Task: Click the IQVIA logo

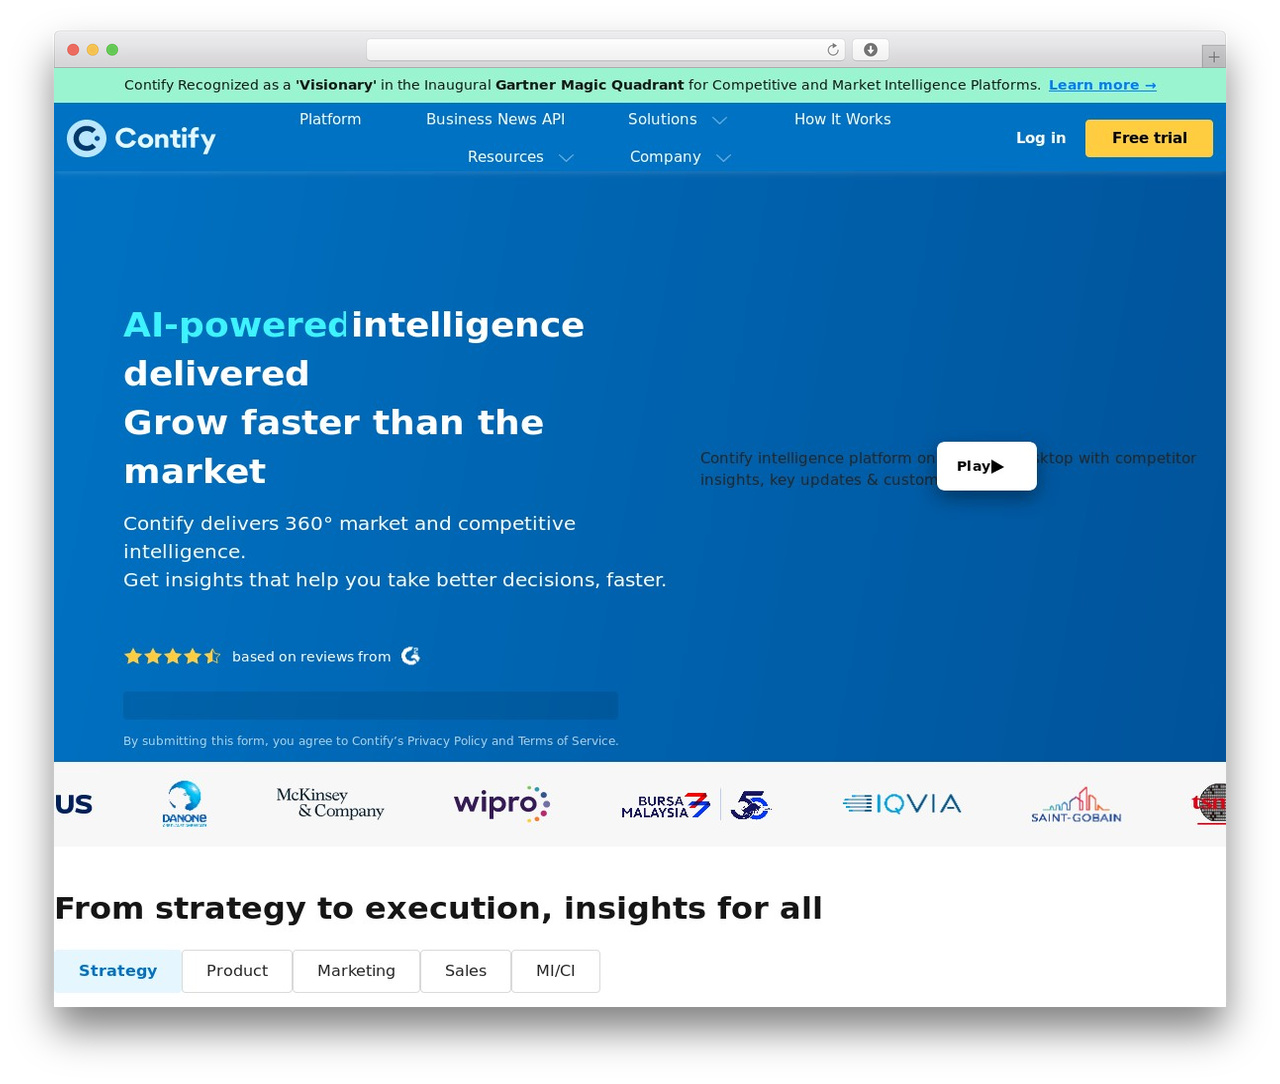Action: 902,803
